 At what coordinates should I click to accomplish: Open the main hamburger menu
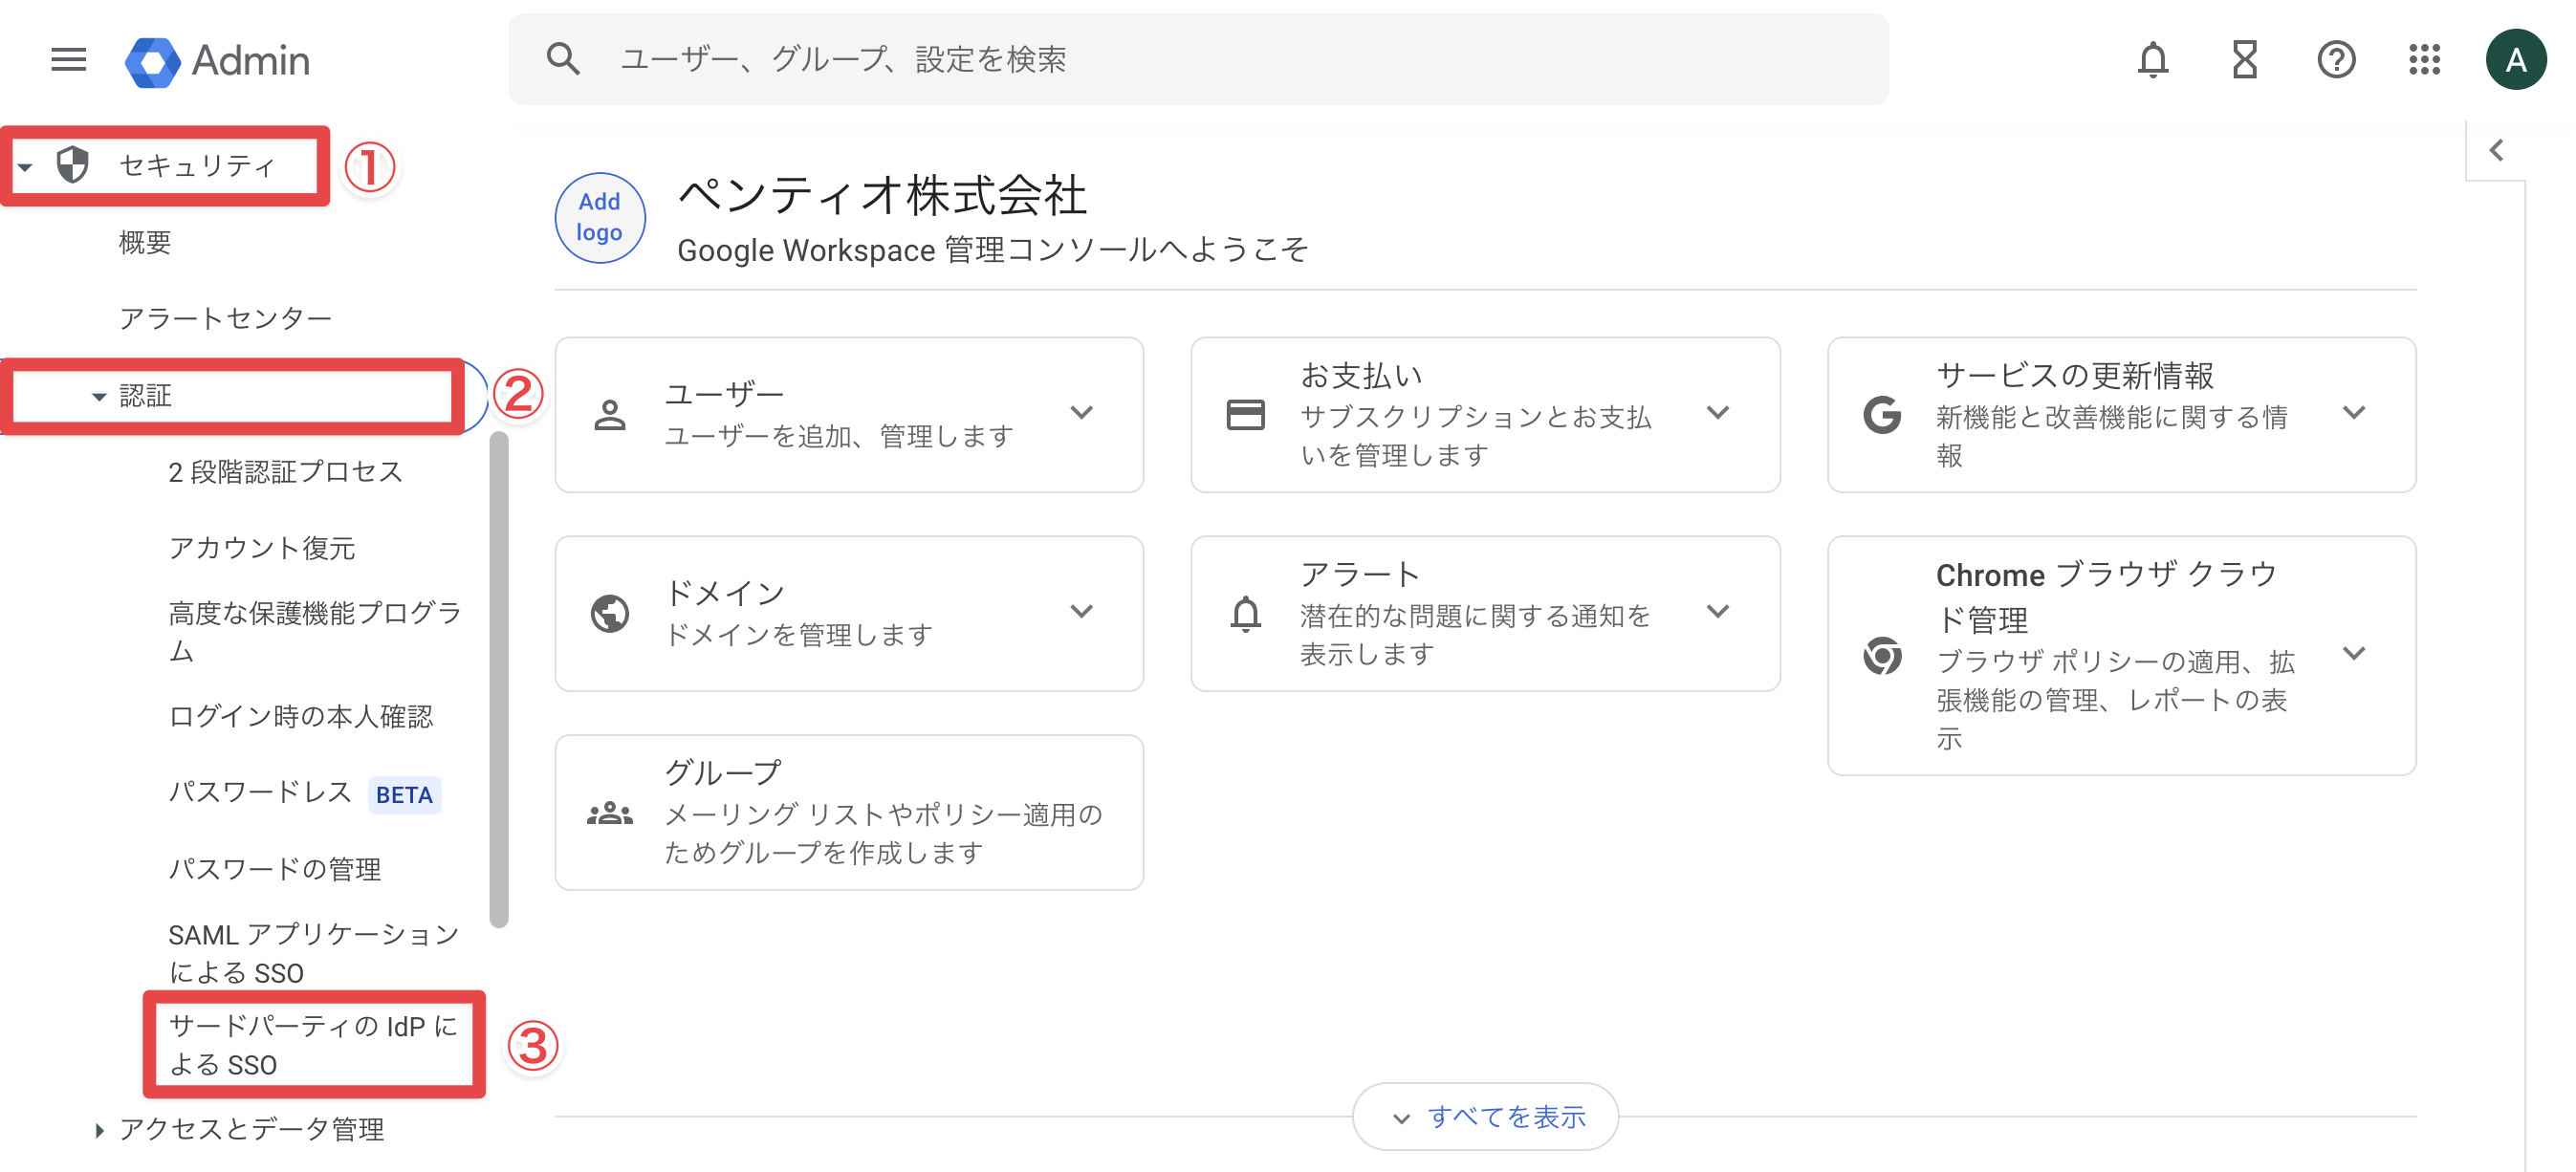pos(68,60)
